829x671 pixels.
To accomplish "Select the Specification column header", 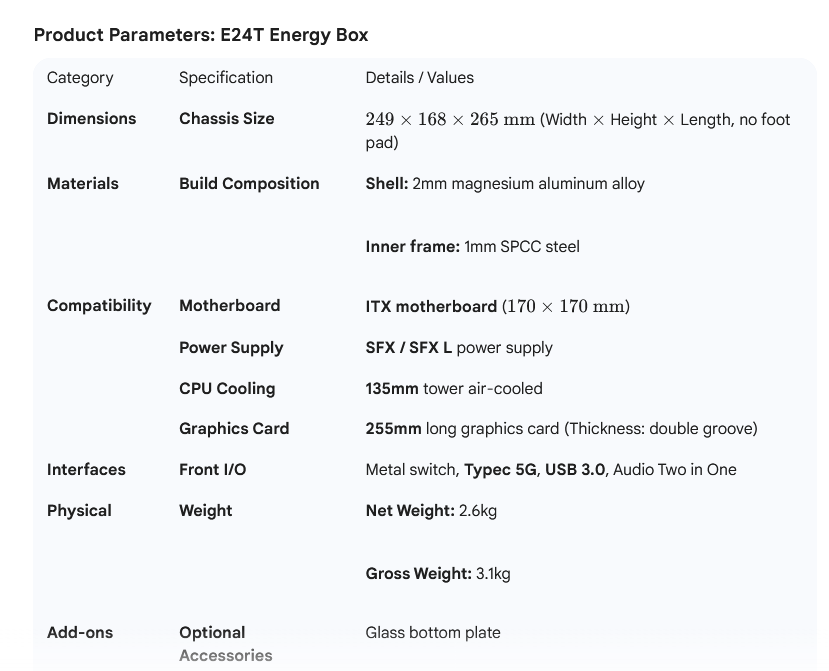I will [226, 78].
